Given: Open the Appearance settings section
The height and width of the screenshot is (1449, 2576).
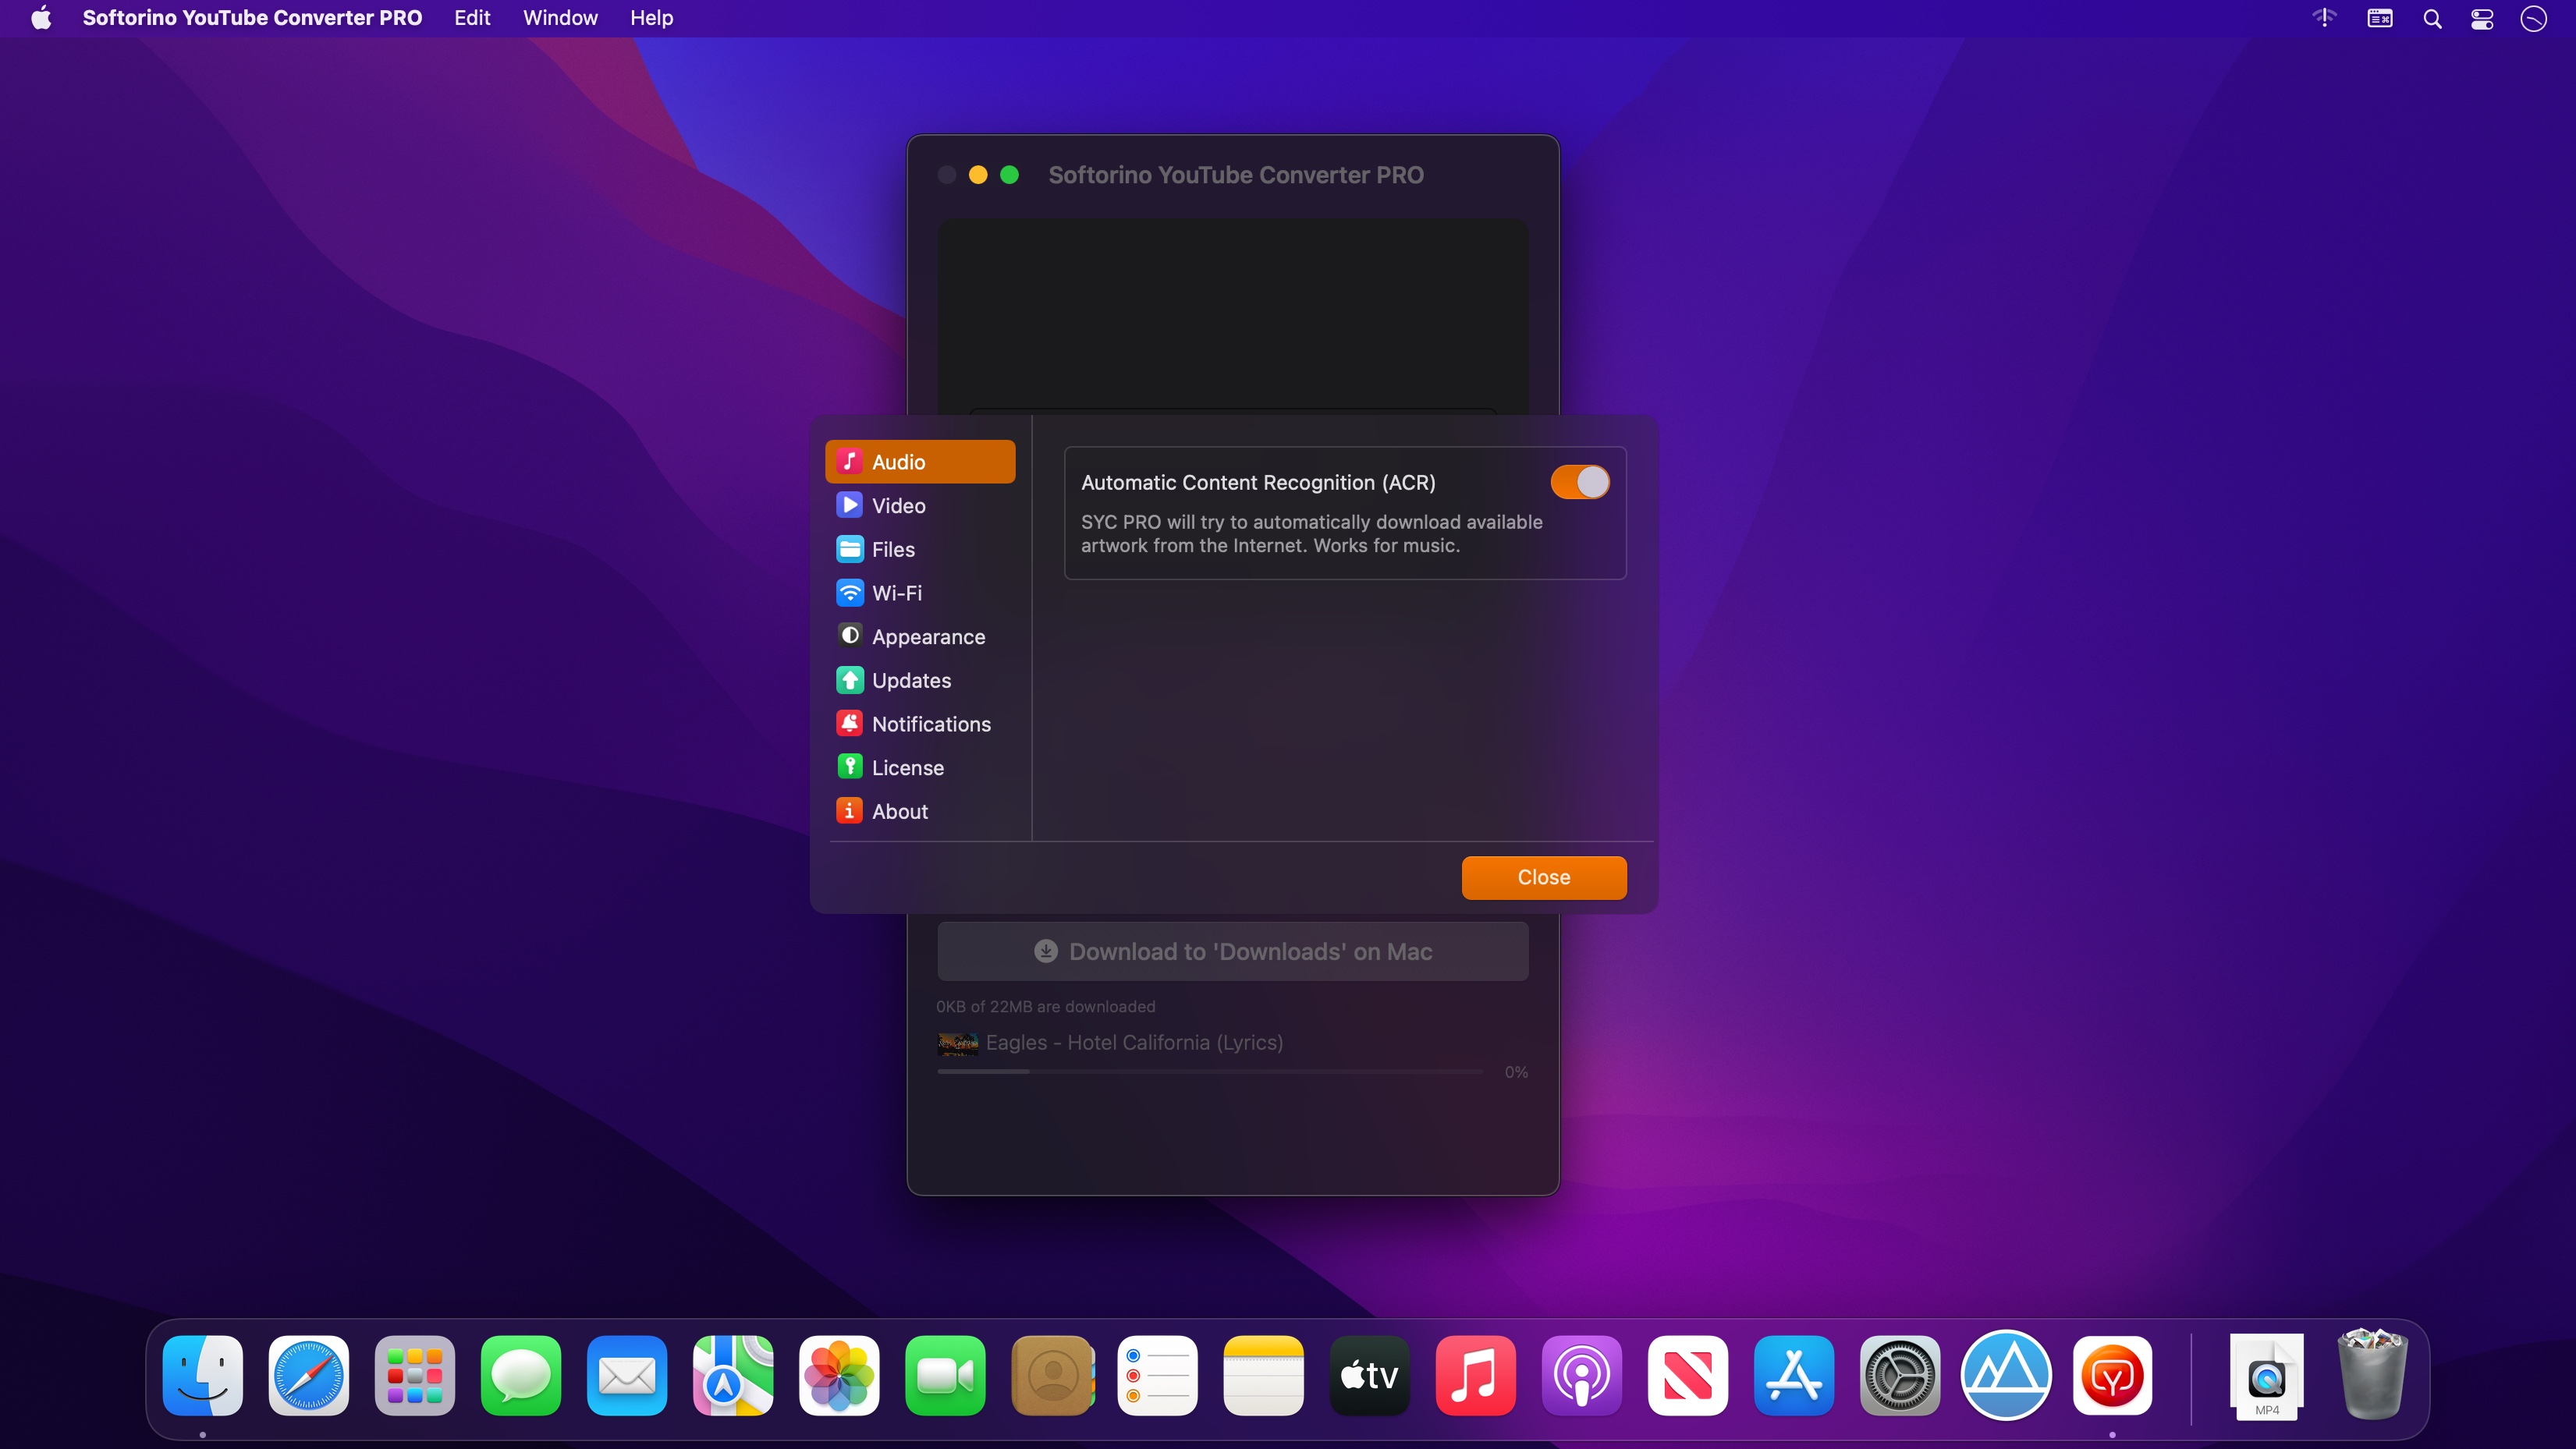Looking at the screenshot, I should click(x=920, y=637).
